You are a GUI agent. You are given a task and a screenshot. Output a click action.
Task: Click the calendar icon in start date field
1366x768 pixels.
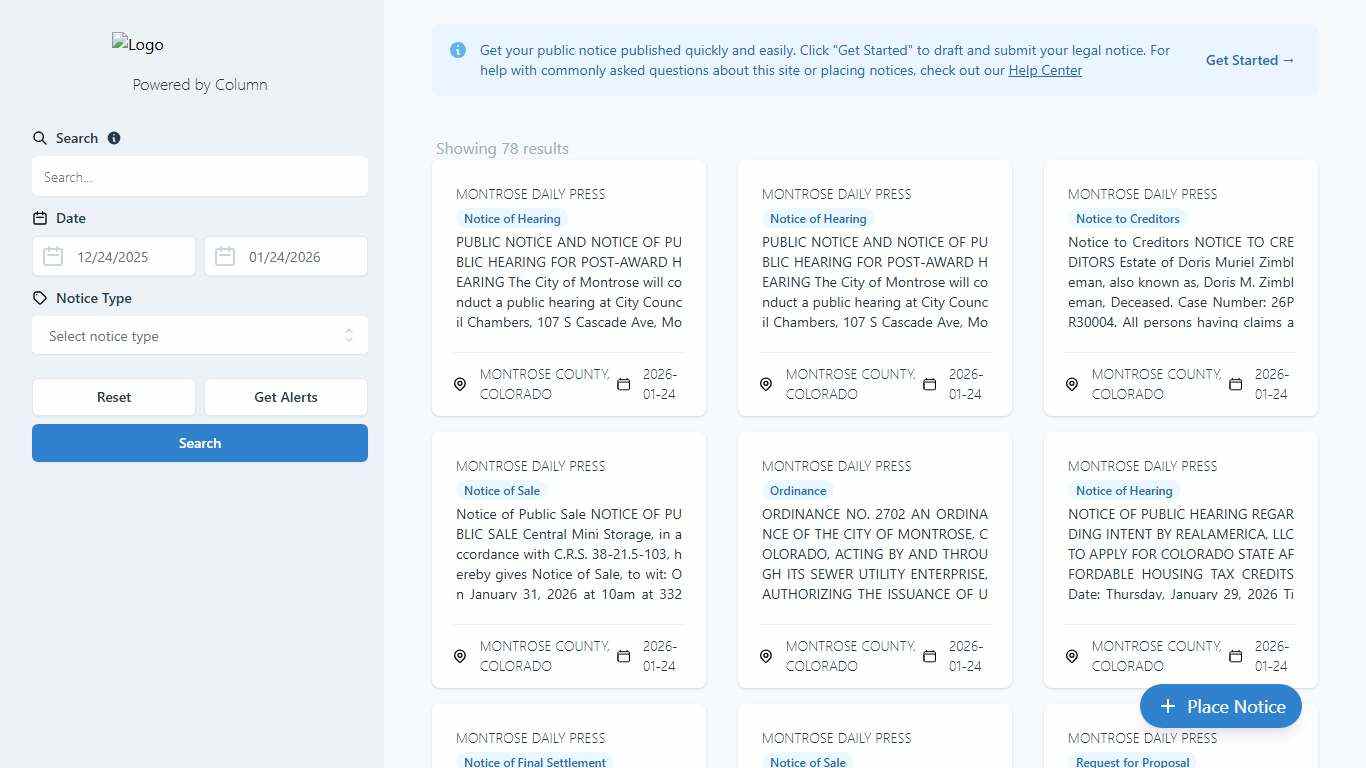coord(53,257)
